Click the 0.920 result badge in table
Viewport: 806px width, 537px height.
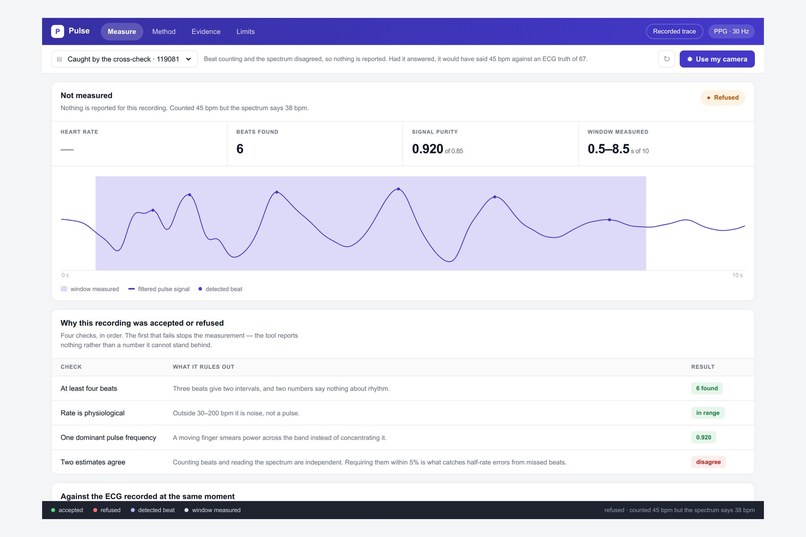(703, 438)
